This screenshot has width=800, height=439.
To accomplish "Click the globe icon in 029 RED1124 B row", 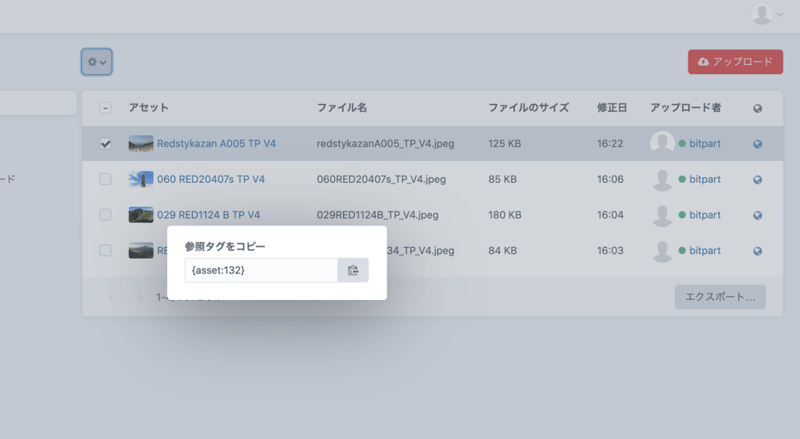I will point(758,215).
